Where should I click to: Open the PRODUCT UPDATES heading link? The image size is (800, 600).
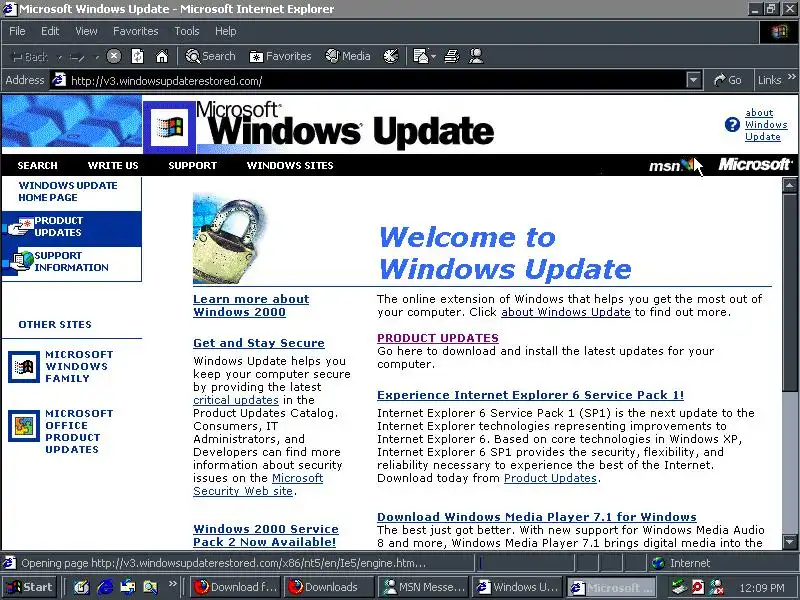(x=438, y=338)
